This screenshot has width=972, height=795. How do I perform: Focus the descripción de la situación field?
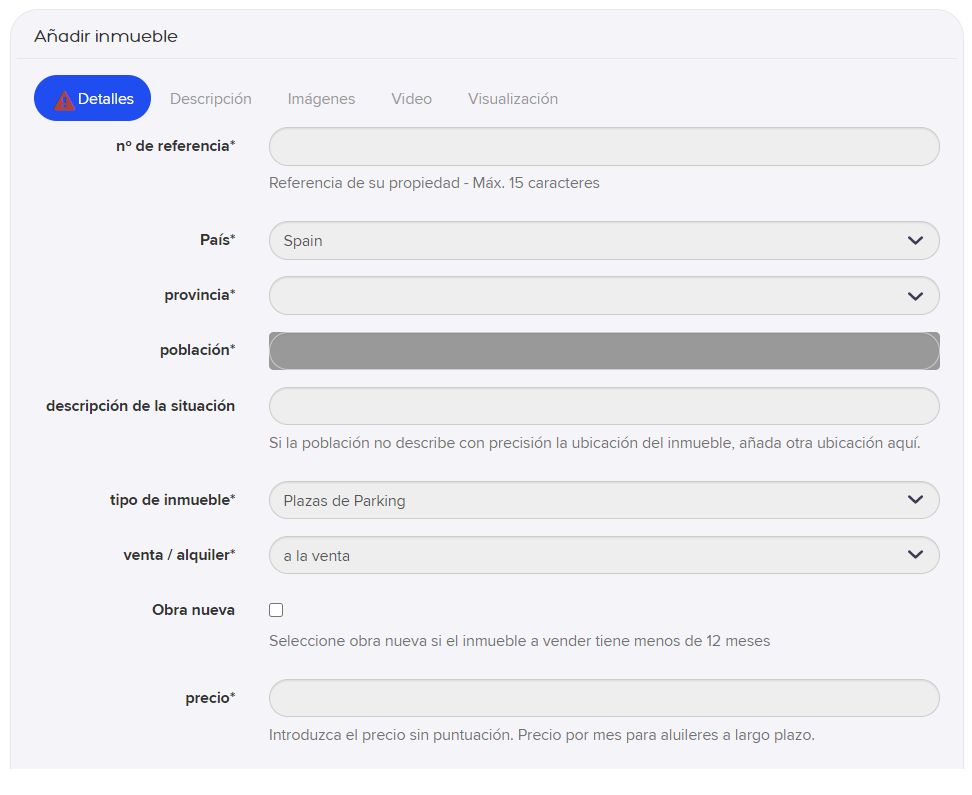tap(604, 406)
